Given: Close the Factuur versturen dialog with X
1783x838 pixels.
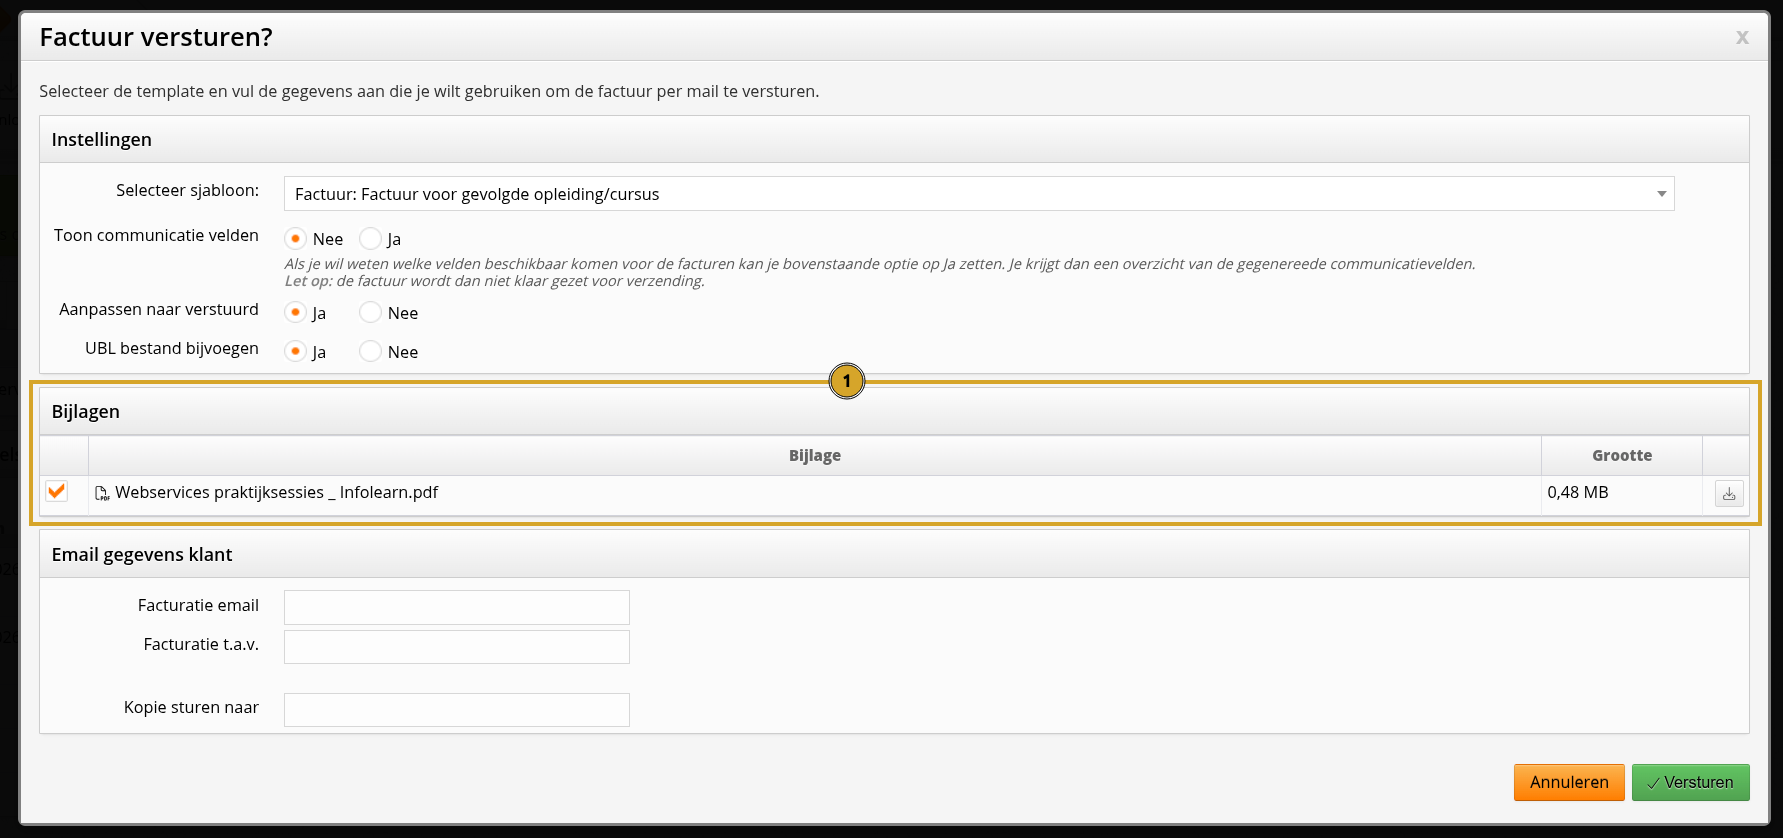Looking at the screenshot, I should coord(1742,37).
